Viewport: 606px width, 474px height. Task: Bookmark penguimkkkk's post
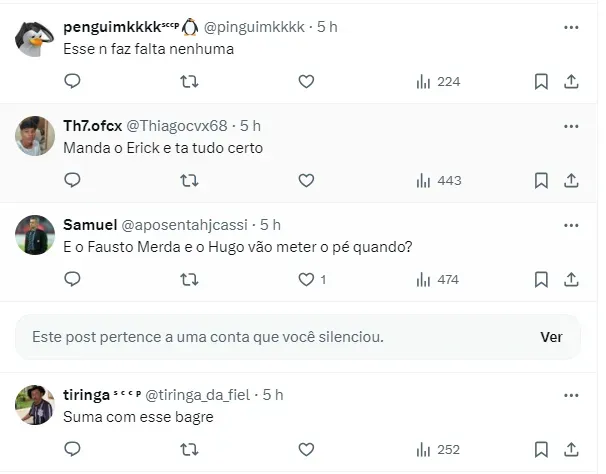tap(541, 81)
